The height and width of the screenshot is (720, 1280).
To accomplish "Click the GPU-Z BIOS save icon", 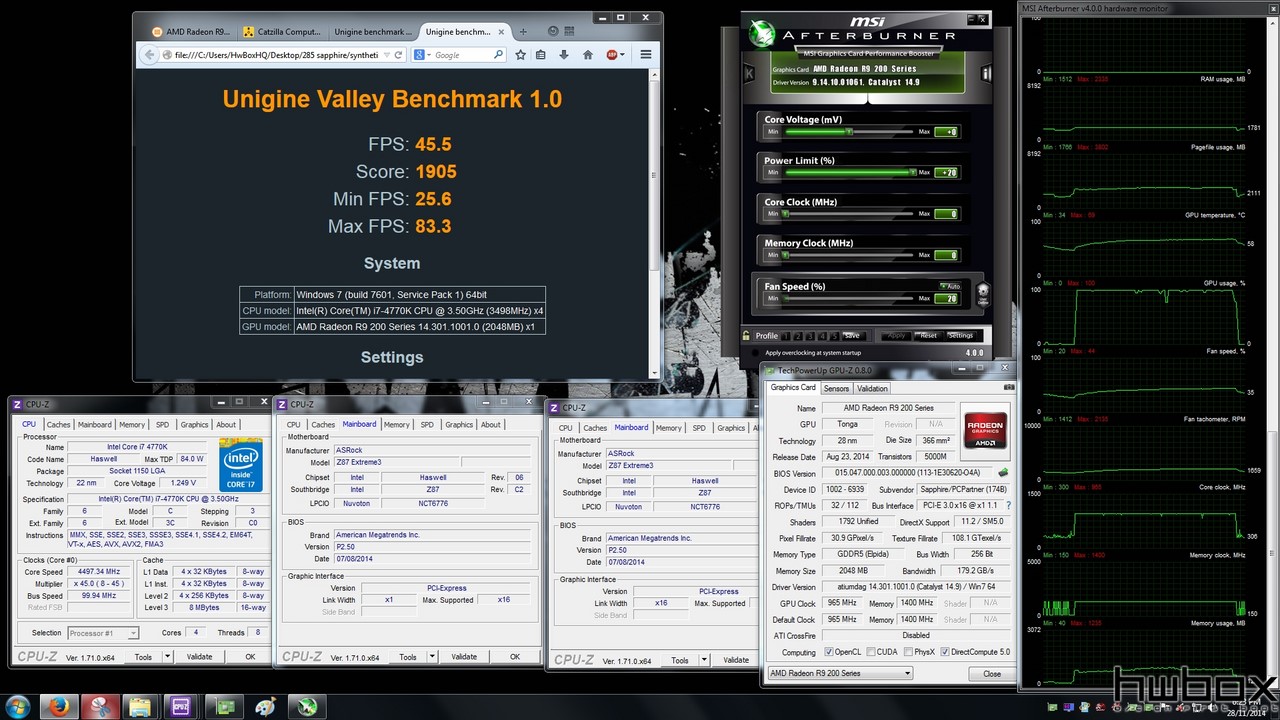I will (x=1003, y=473).
